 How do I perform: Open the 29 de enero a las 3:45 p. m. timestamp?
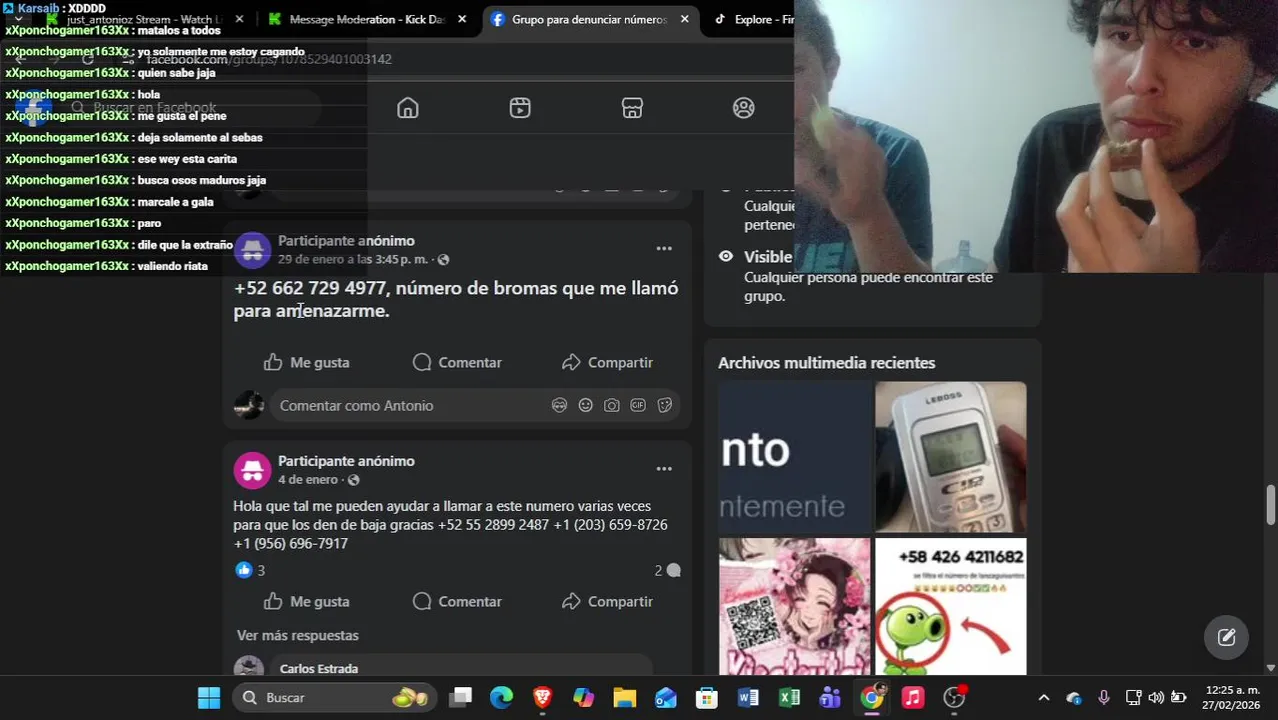click(353, 259)
